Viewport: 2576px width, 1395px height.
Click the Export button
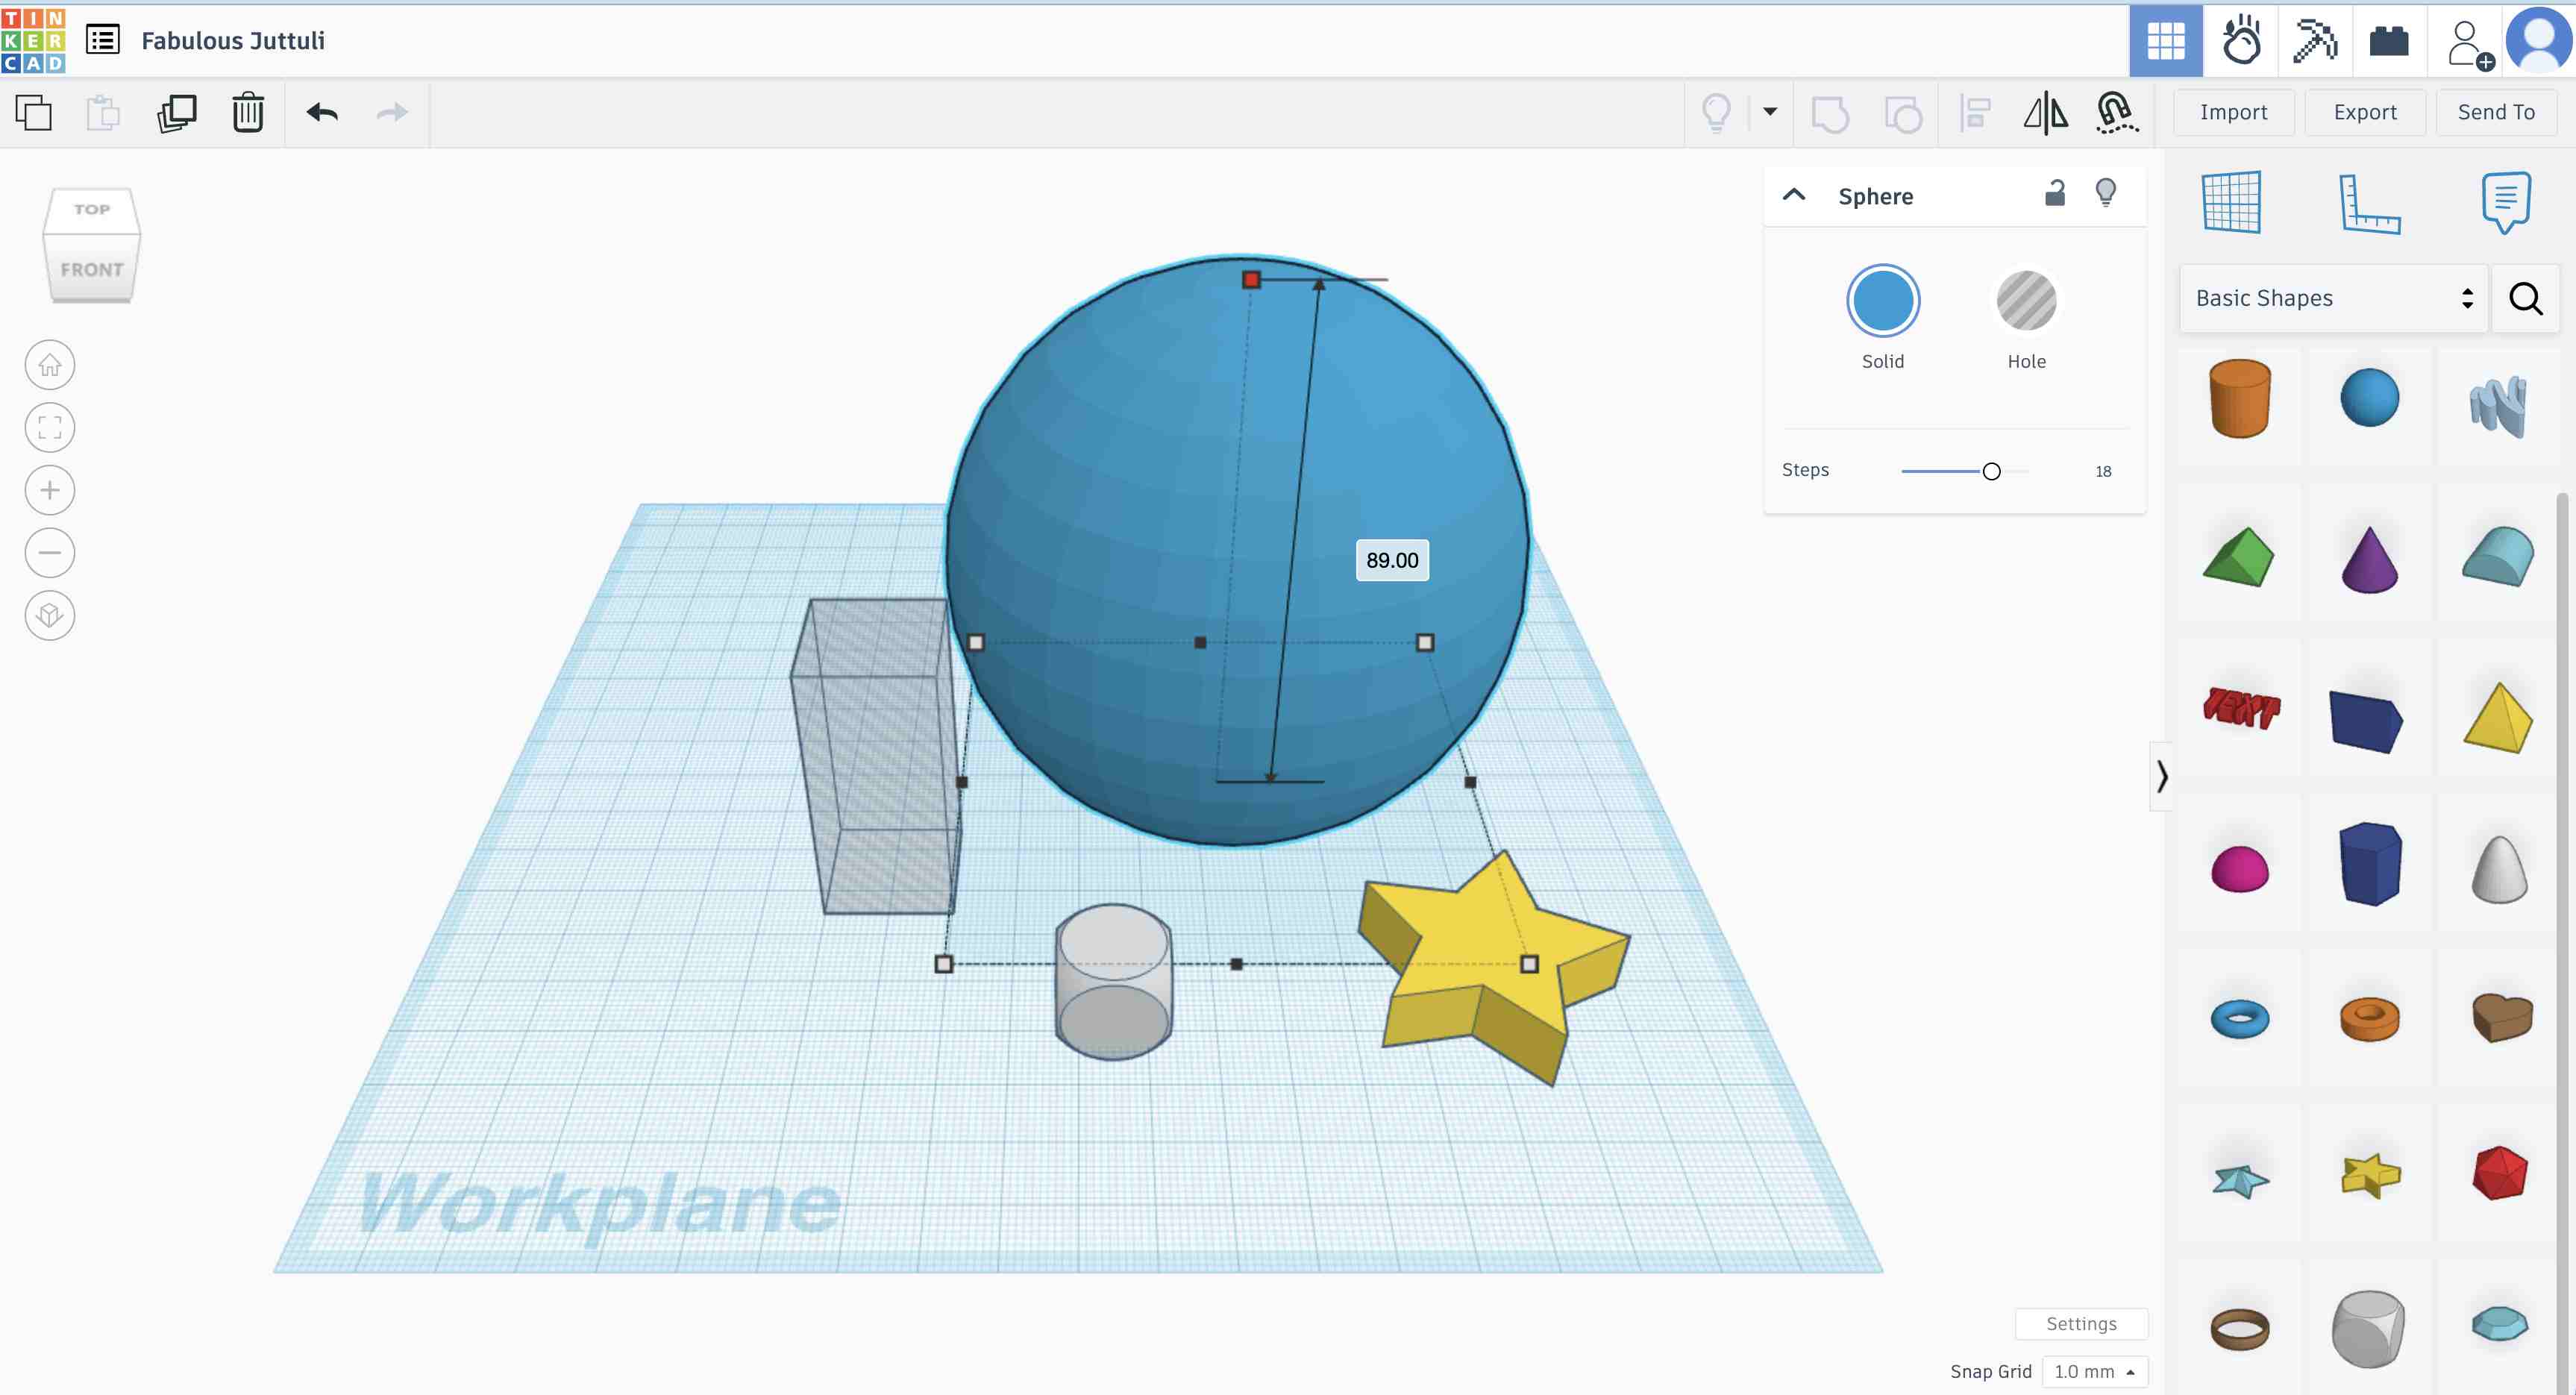point(2365,112)
